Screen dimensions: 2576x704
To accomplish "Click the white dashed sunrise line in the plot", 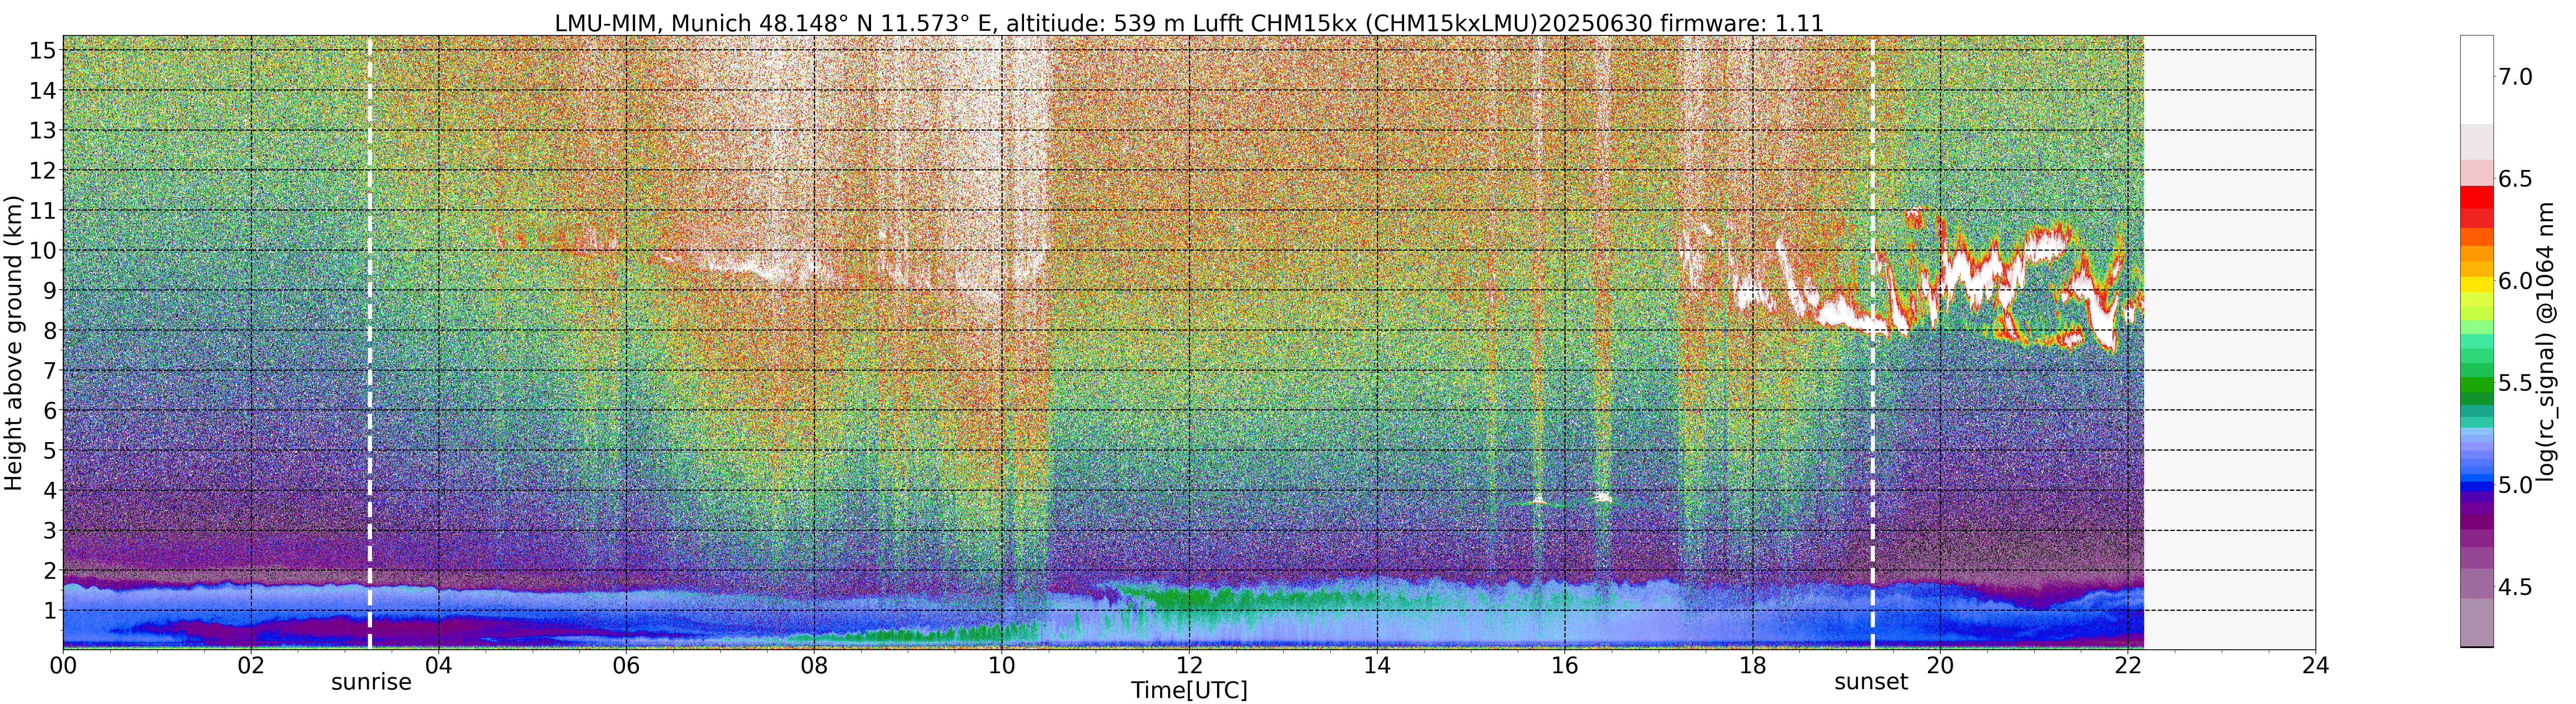I will point(370,343).
